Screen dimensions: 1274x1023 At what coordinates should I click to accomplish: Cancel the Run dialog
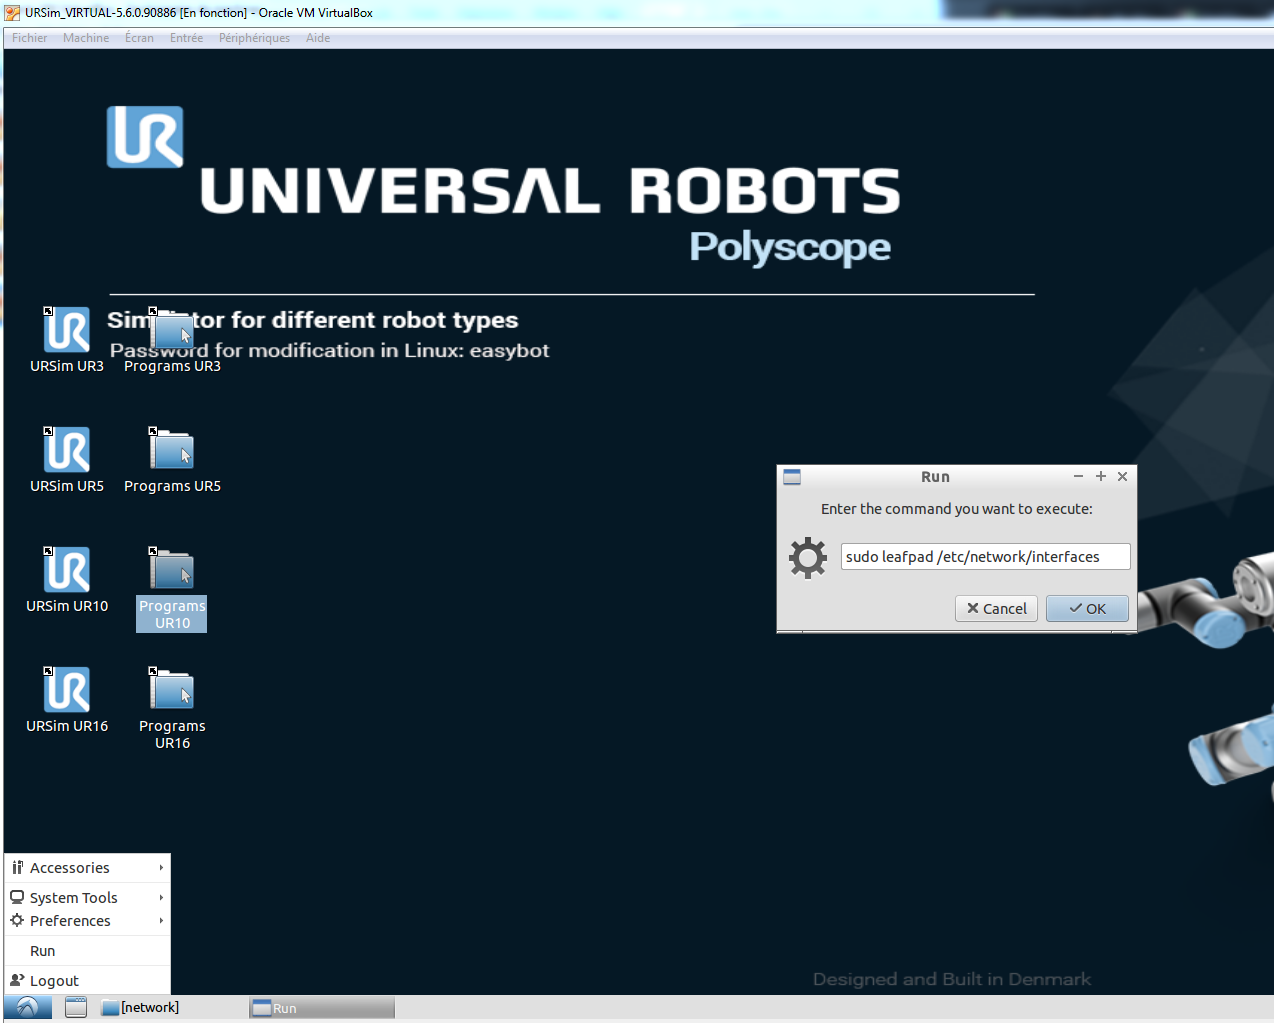pyautogui.click(x=996, y=608)
